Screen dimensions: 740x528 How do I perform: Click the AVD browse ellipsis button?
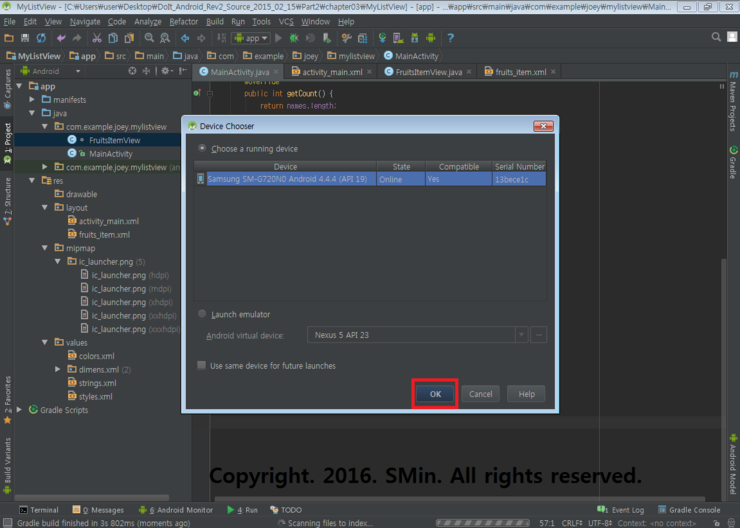click(538, 335)
